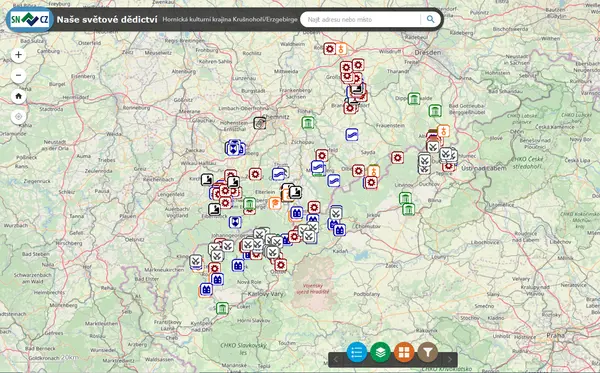Image resolution: width=600 pixels, height=373 pixels.
Task: Click the address search field
Action: coord(361,19)
